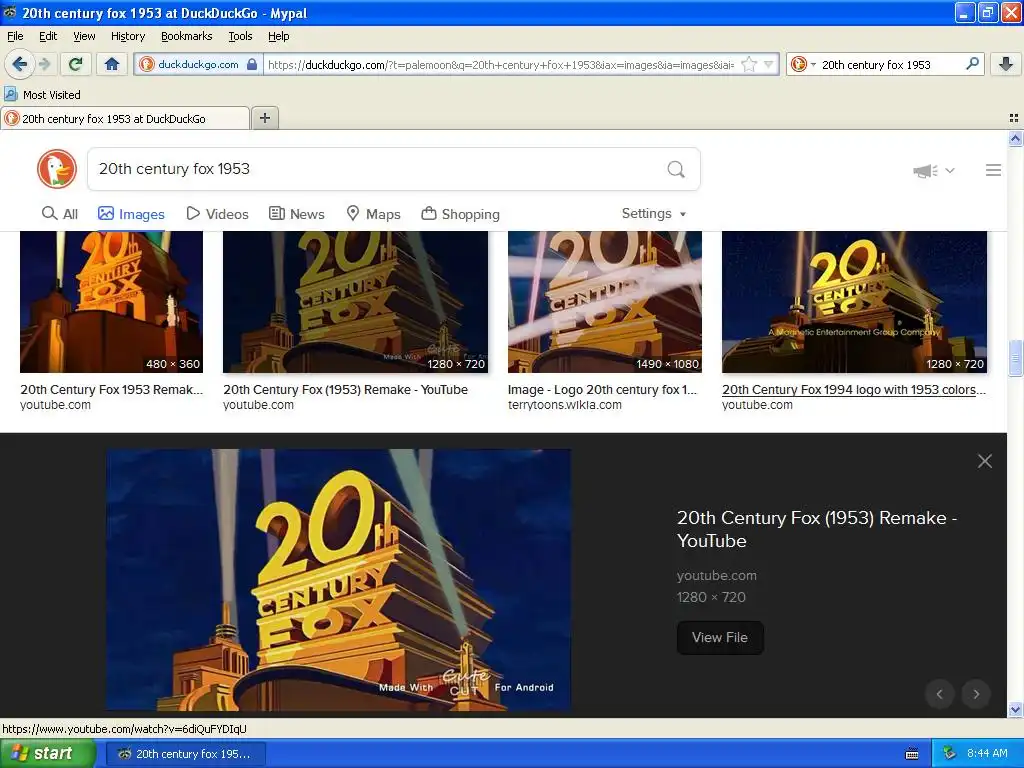Switch to the Shopping results tab

tap(460, 214)
